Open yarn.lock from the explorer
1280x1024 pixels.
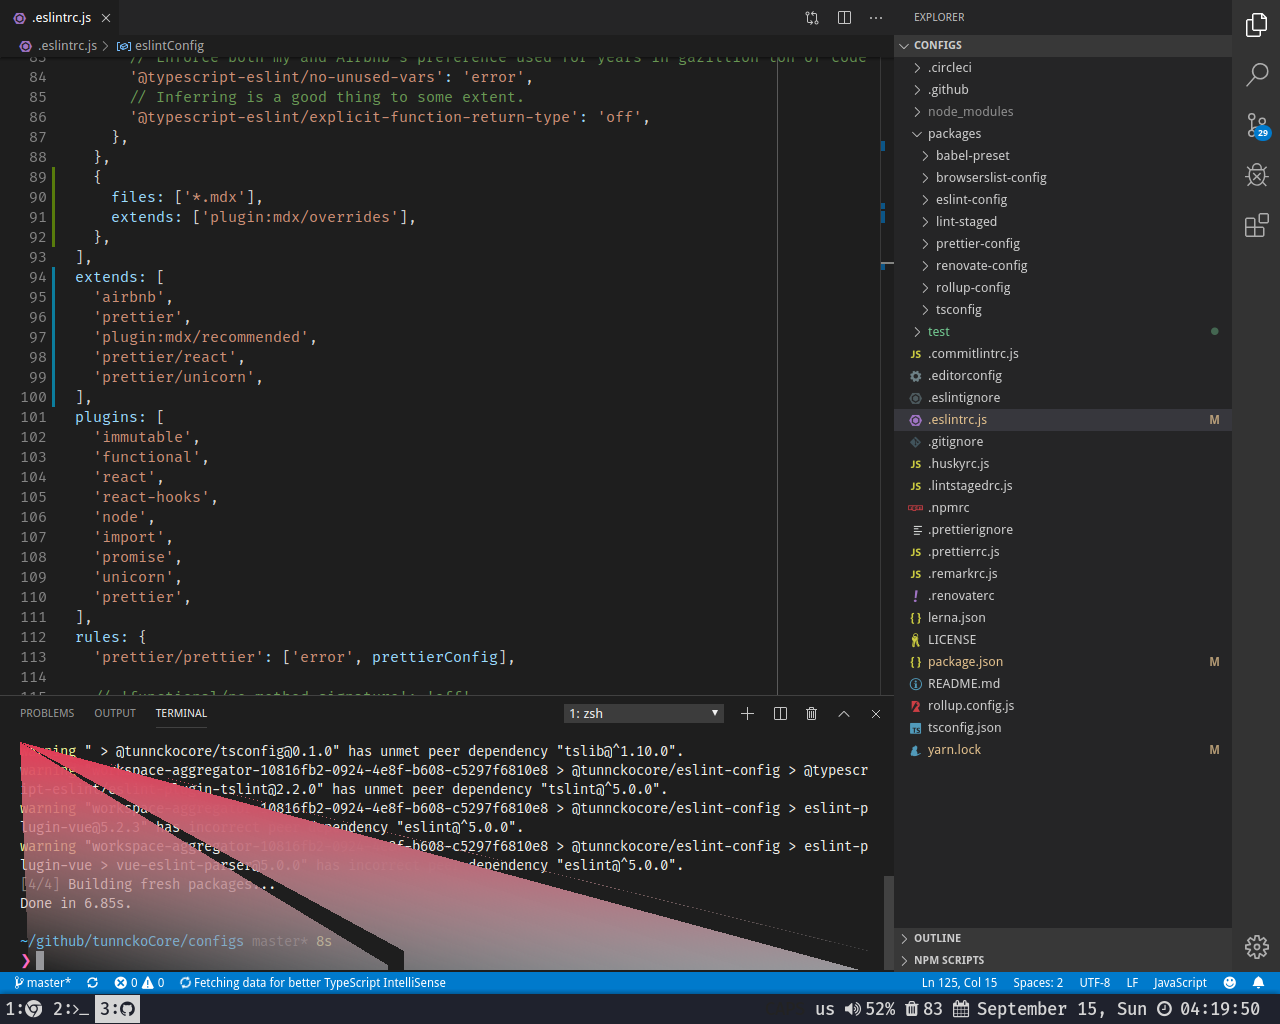956,749
